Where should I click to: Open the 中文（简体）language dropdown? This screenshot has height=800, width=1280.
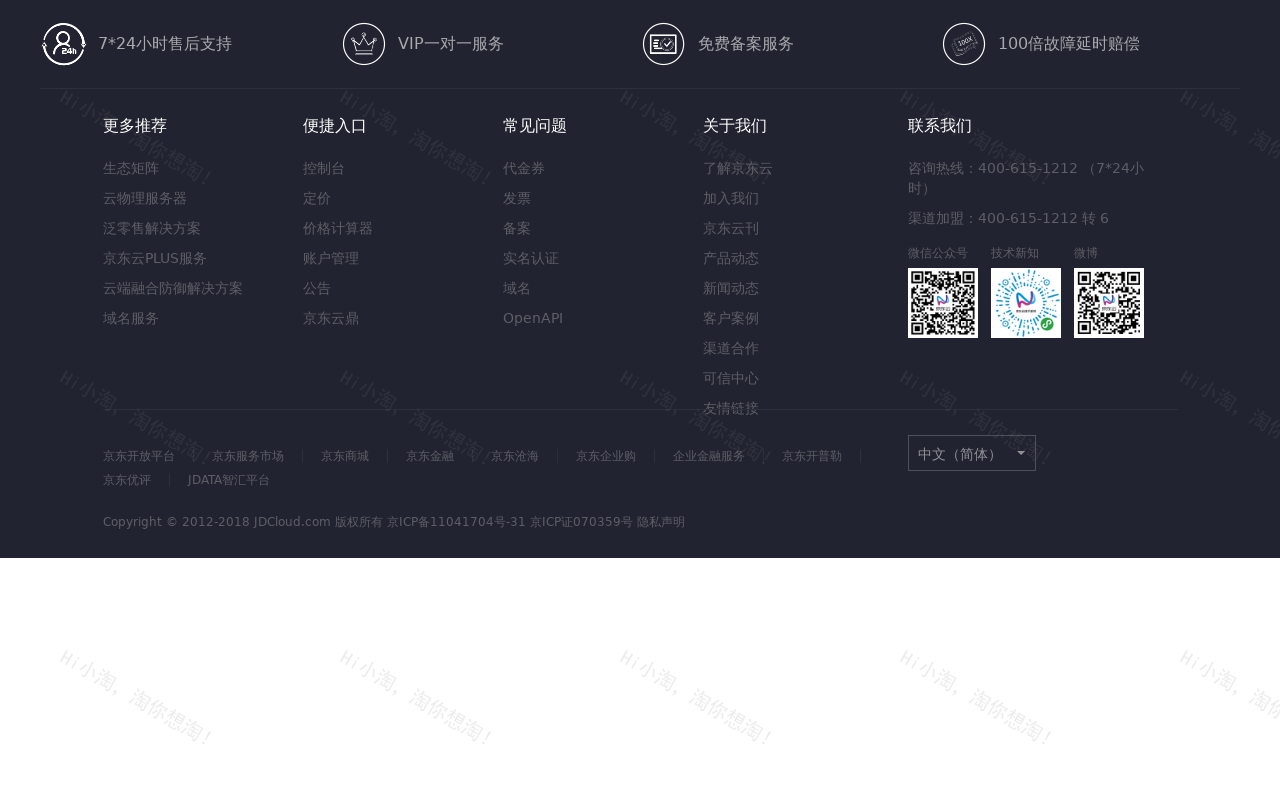[x=971, y=452]
